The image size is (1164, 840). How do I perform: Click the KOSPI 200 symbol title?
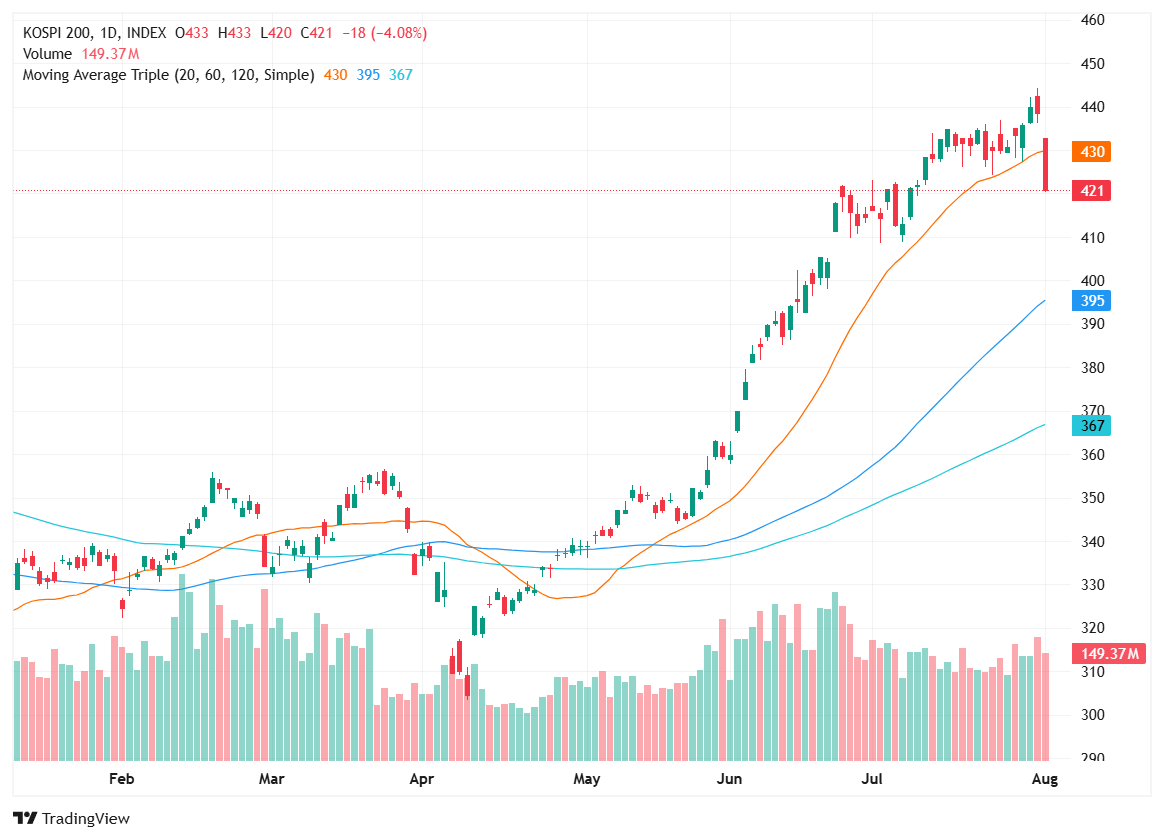click(x=59, y=33)
